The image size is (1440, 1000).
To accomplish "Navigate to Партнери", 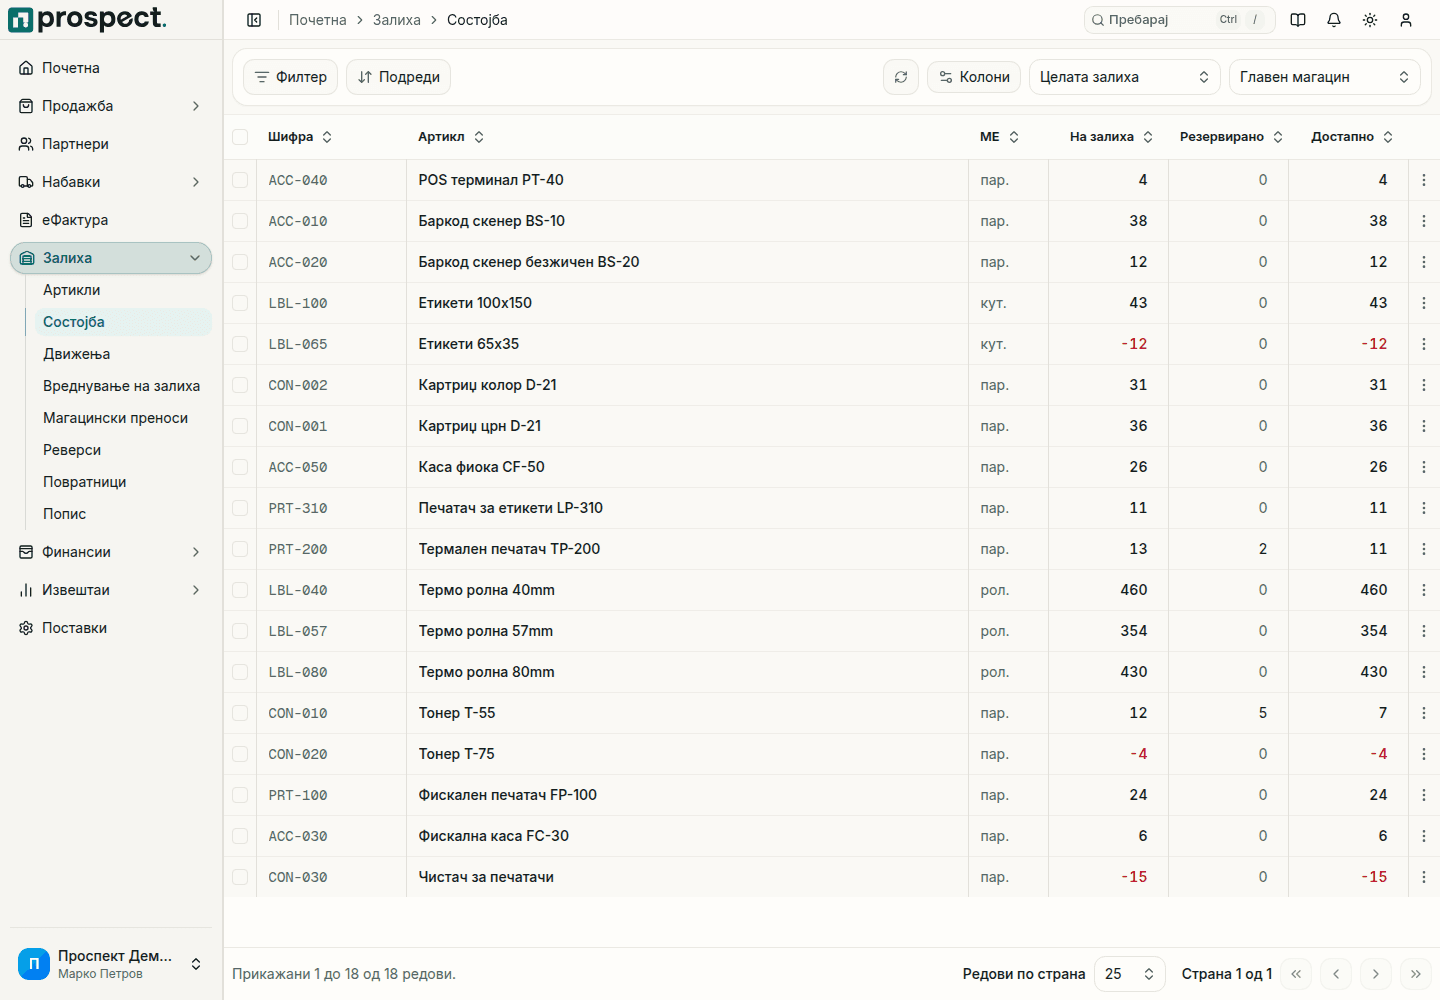I will pyautogui.click(x=111, y=144).
